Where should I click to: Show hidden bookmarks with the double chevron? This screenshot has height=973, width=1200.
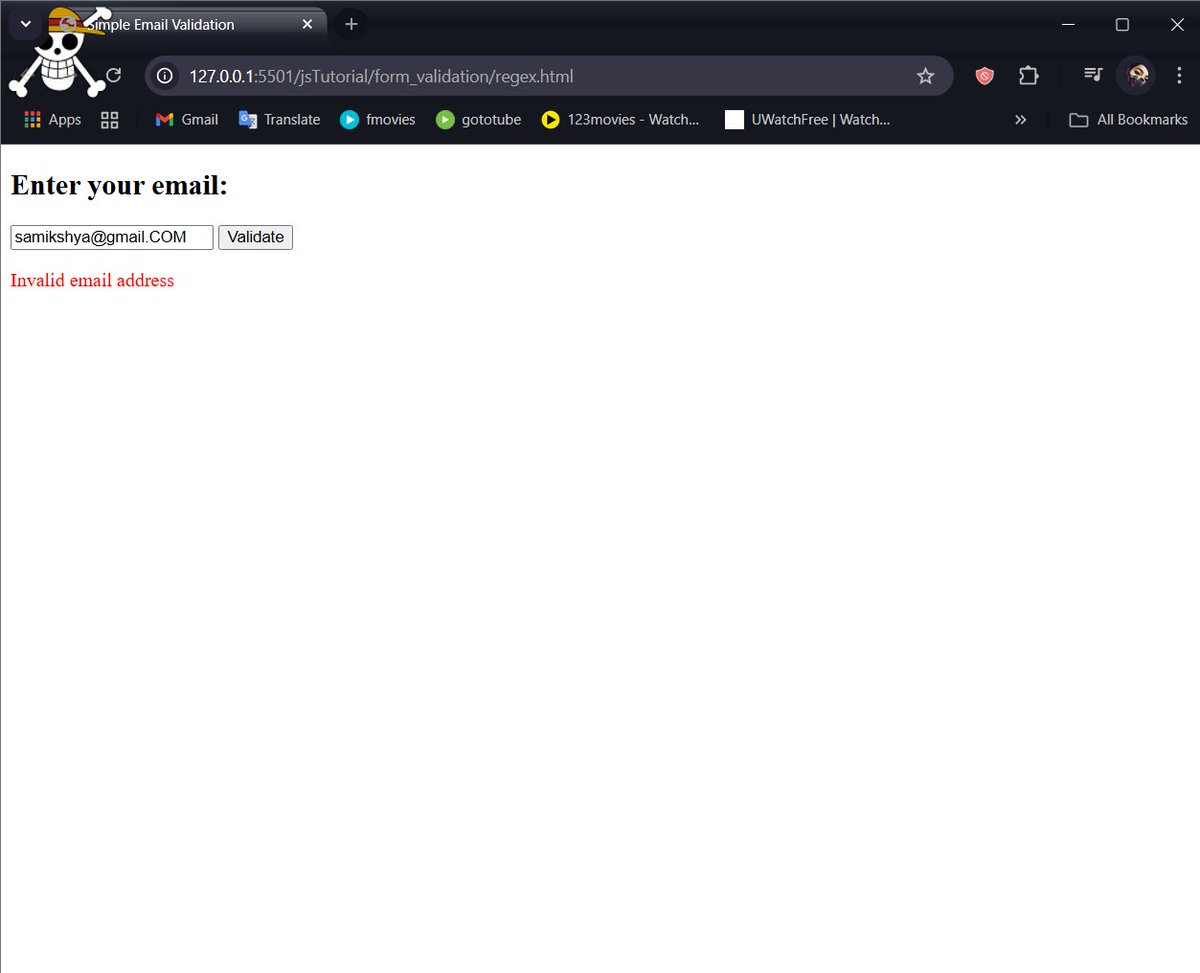pos(1020,120)
